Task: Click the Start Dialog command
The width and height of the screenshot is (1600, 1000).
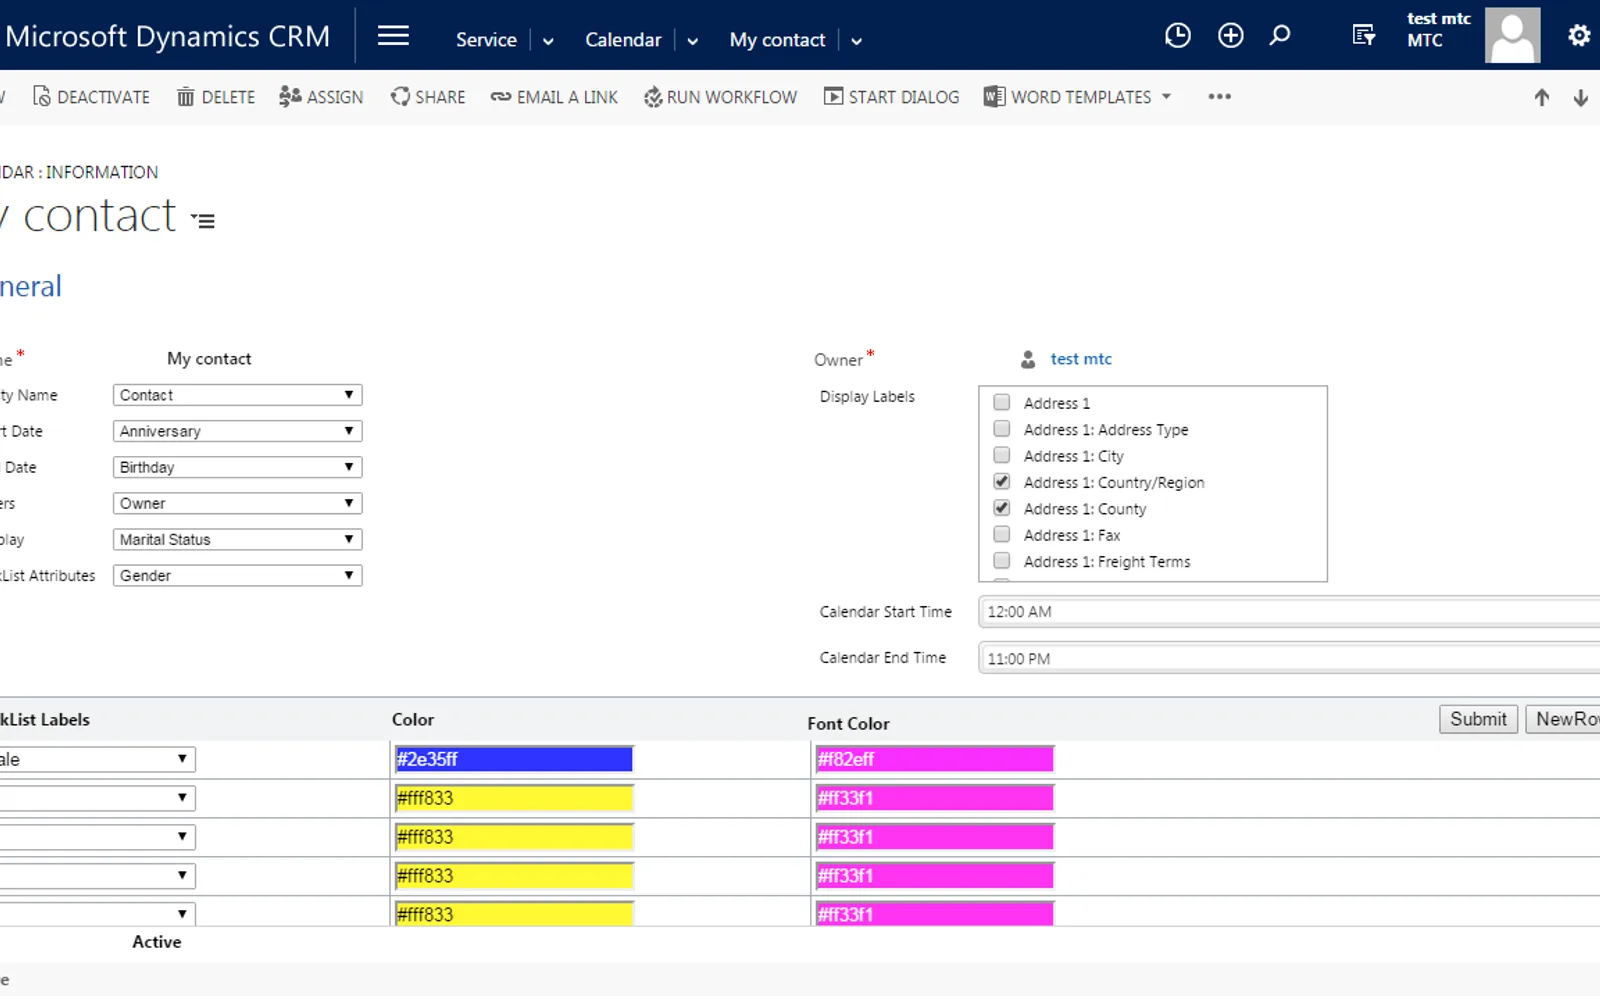Action: coord(891,97)
